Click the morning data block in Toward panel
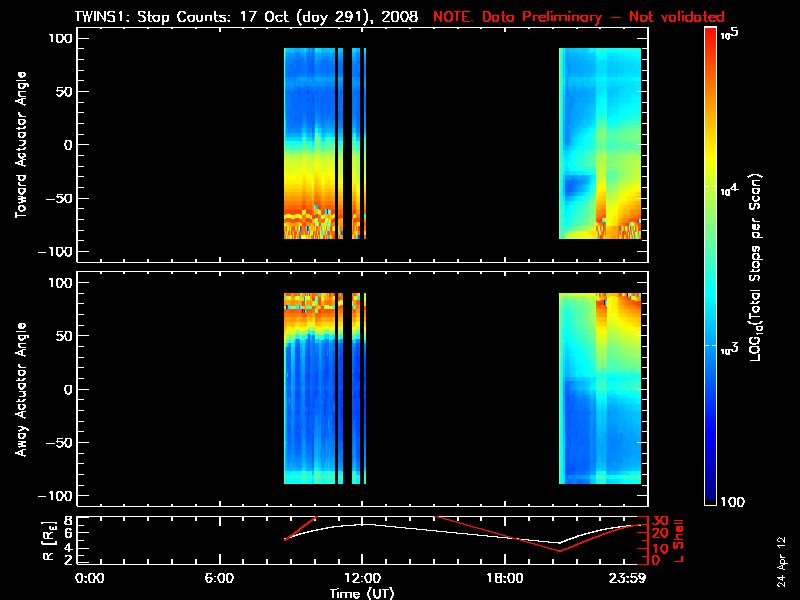Screen dimensions: 800x600 click(x=311, y=145)
